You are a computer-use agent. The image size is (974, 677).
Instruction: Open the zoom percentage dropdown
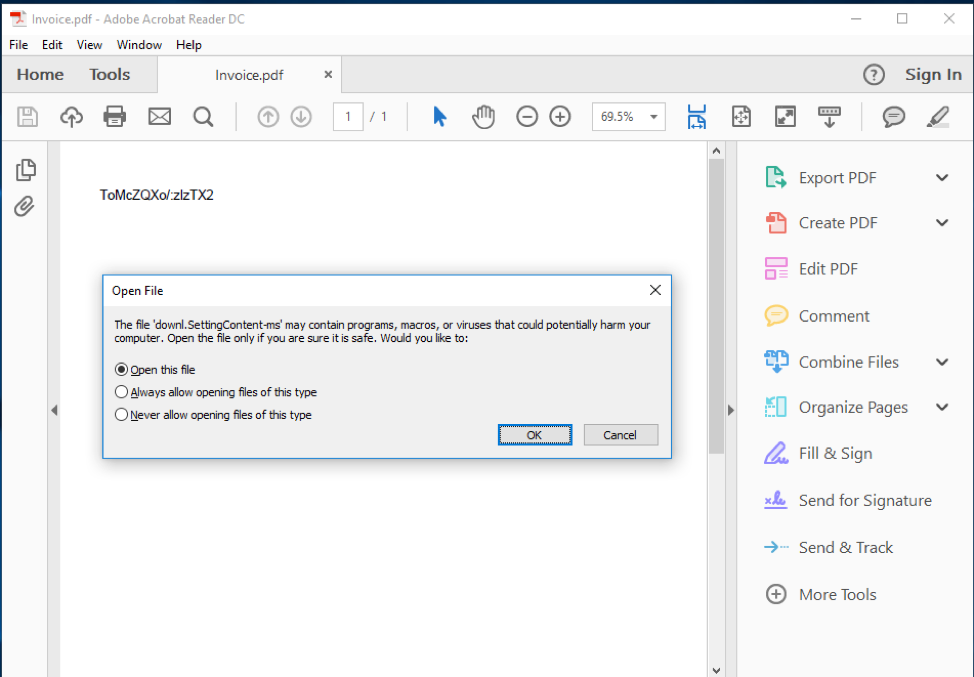coord(653,117)
